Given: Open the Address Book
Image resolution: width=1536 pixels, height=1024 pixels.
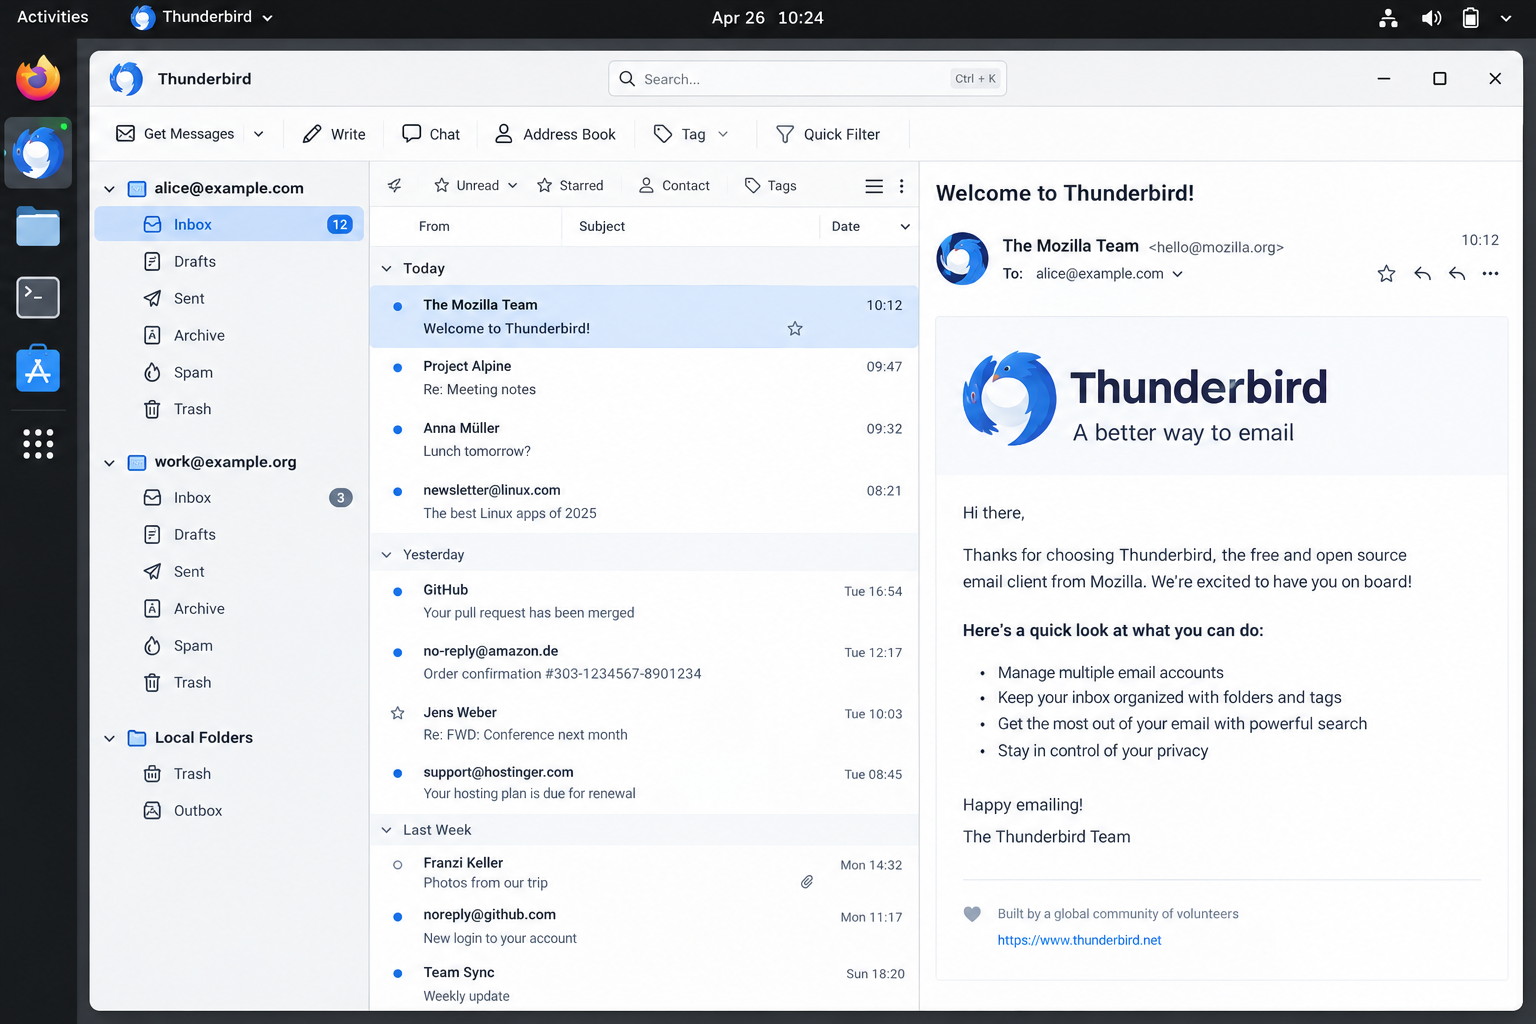Looking at the screenshot, I should [555, 134].
